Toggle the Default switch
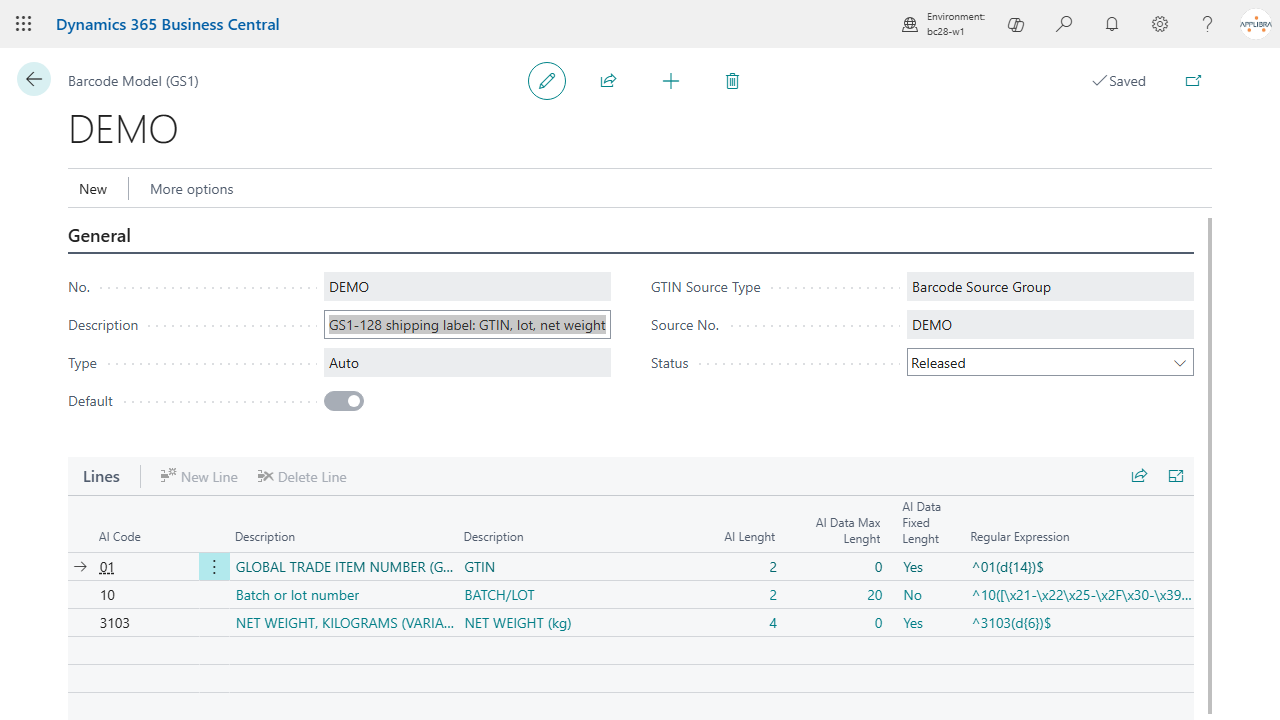 click(x=344, y=401)
